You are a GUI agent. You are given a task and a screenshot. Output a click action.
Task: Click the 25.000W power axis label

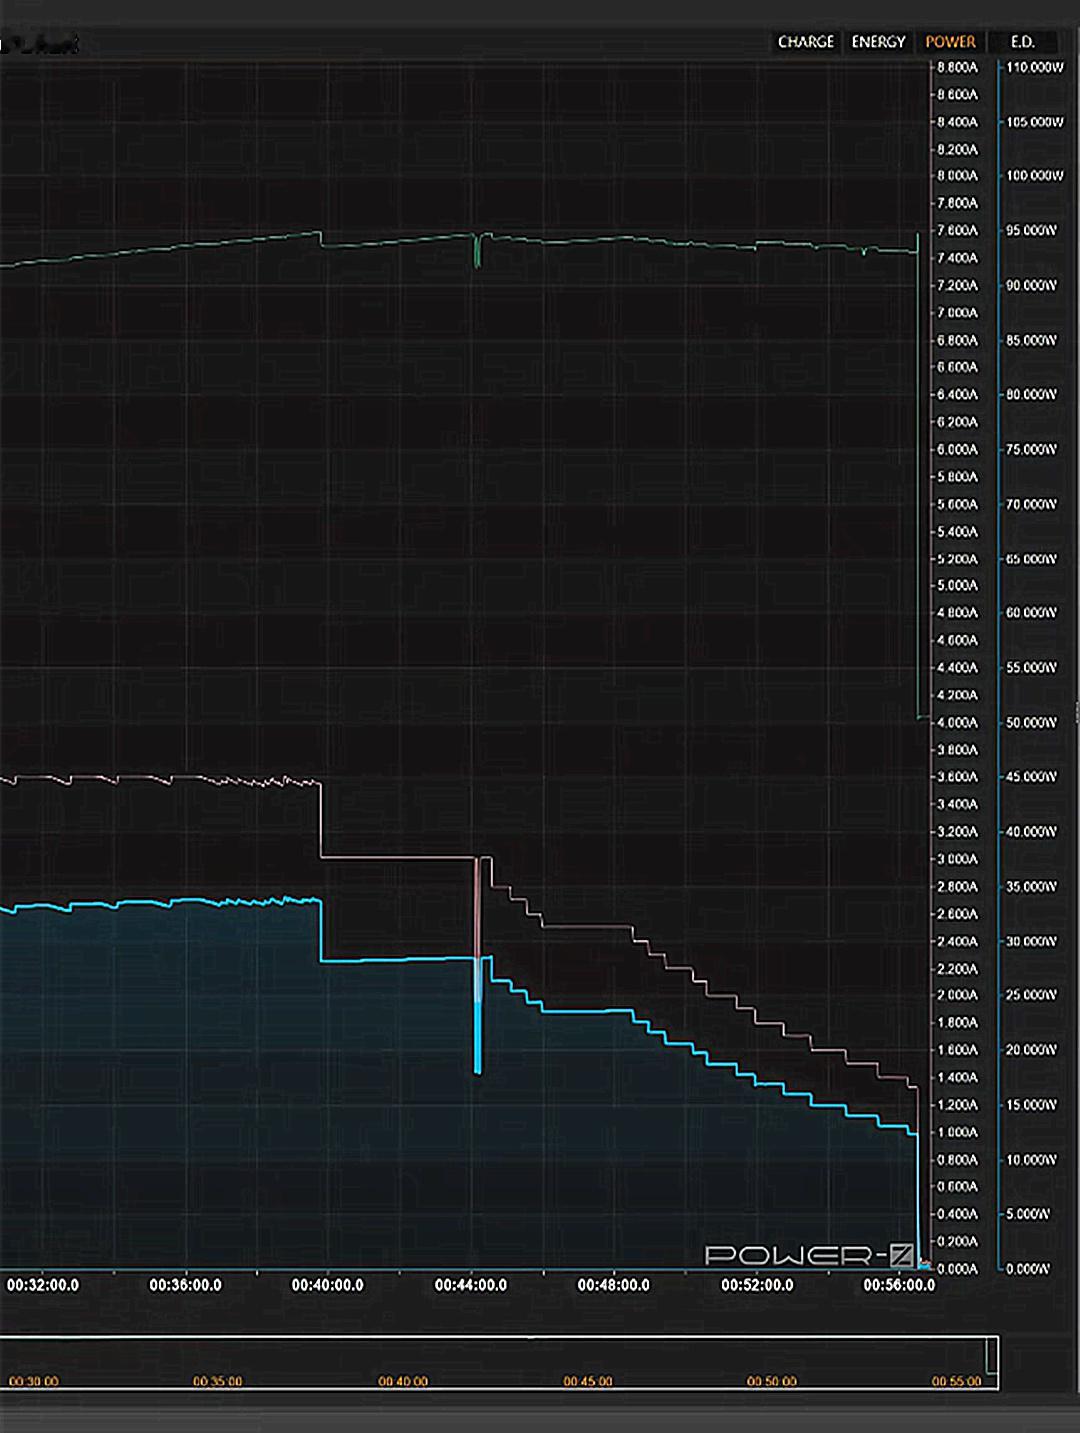coord(1032,996)
